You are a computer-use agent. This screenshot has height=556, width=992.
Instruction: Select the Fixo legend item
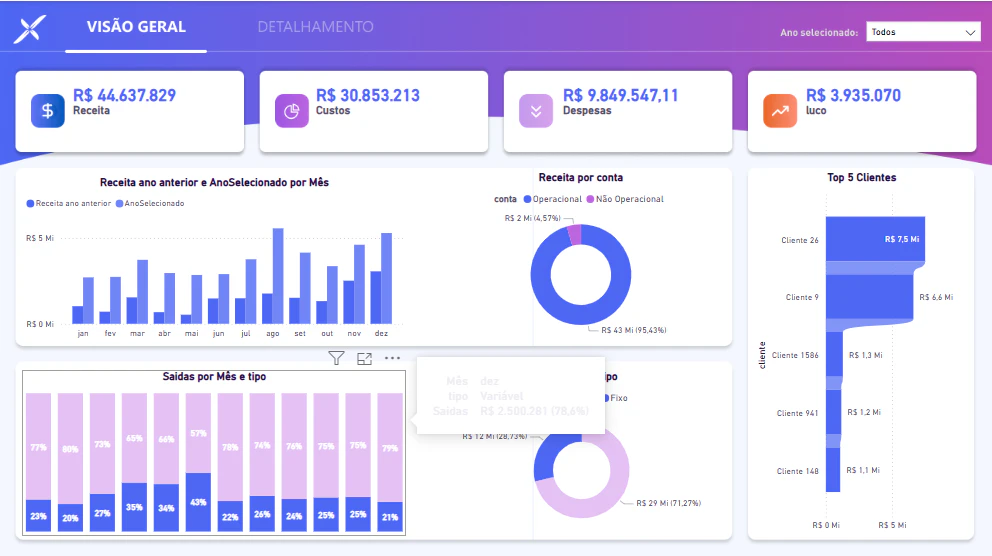(616, 398)
